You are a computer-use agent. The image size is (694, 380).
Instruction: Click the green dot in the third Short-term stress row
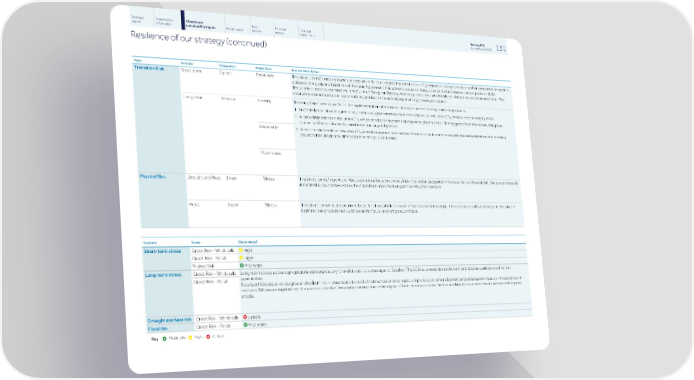[242, 265]
